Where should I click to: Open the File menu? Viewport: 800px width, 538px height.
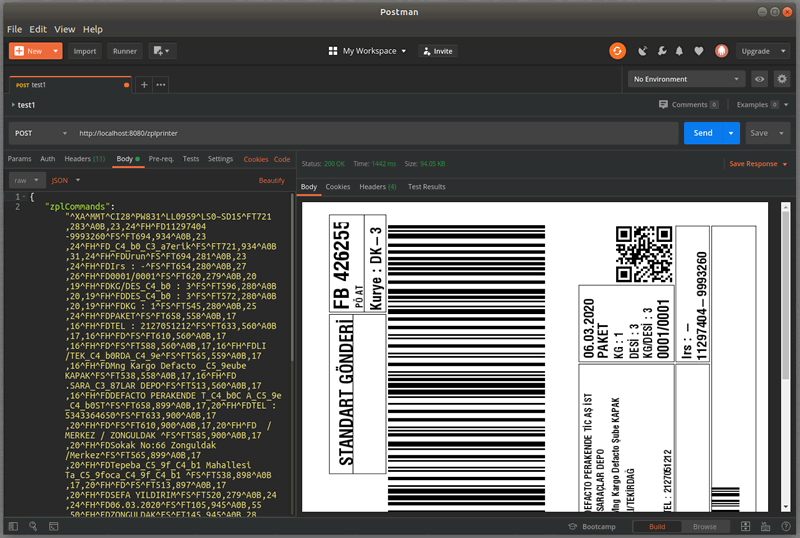coord(14,29)
